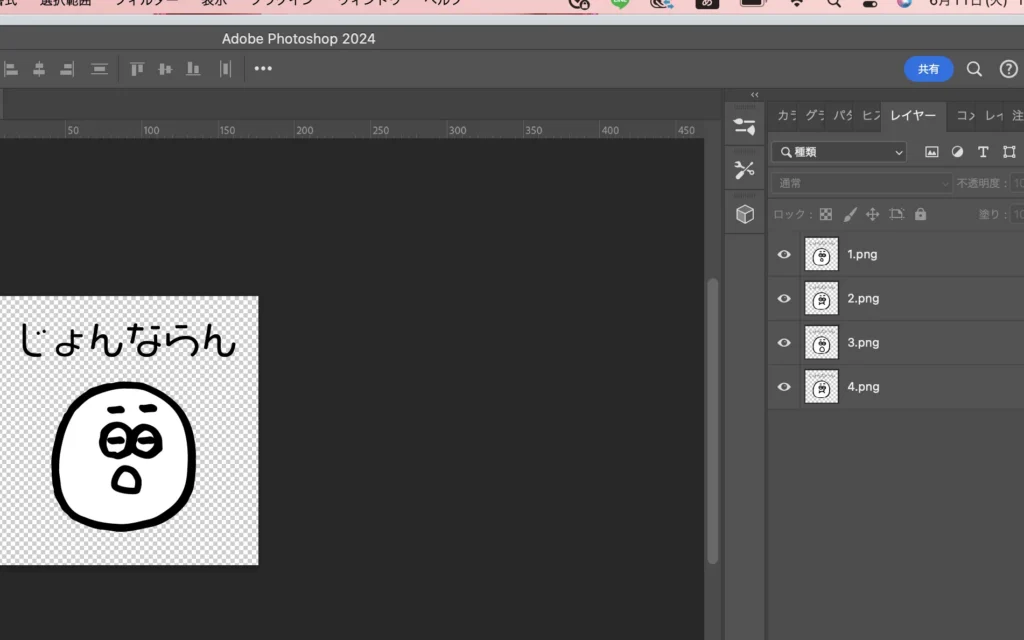Open the three-dots more align options
The height and width of the screenshot is (640, 1024).
[x=263, y=69]
